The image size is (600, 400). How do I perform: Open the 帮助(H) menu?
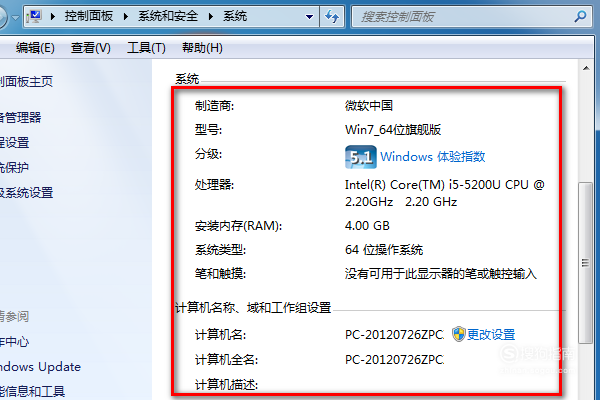pos(202,48)
